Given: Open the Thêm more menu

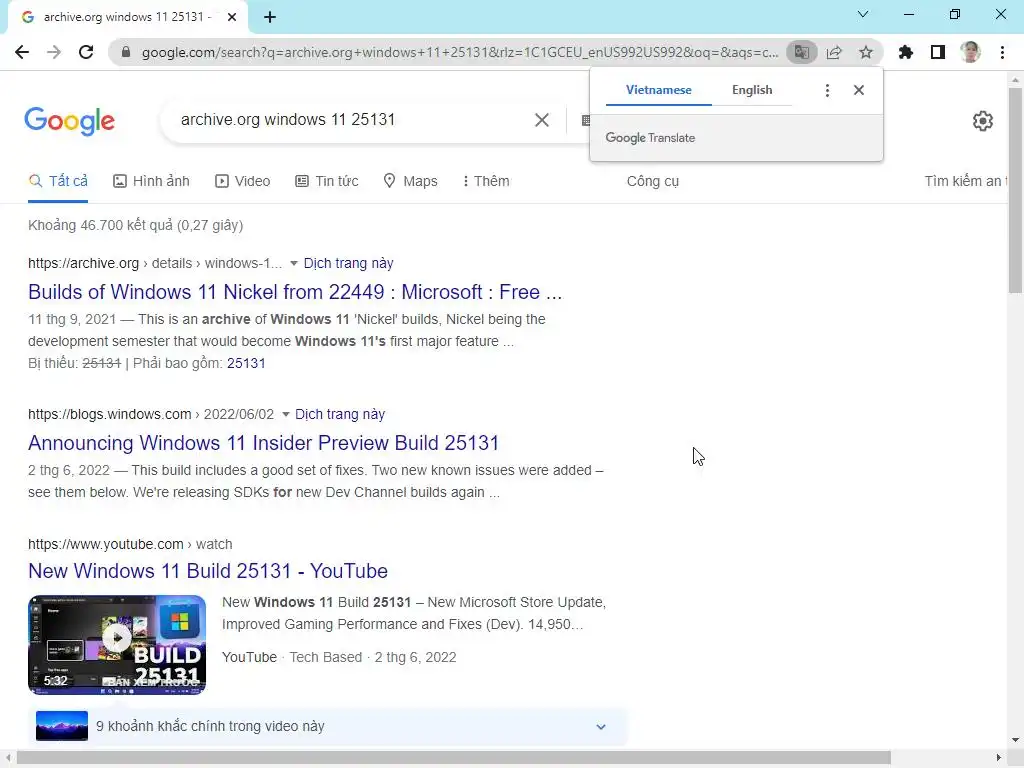Looking at the screenshot, I should [x=485, y=181].
